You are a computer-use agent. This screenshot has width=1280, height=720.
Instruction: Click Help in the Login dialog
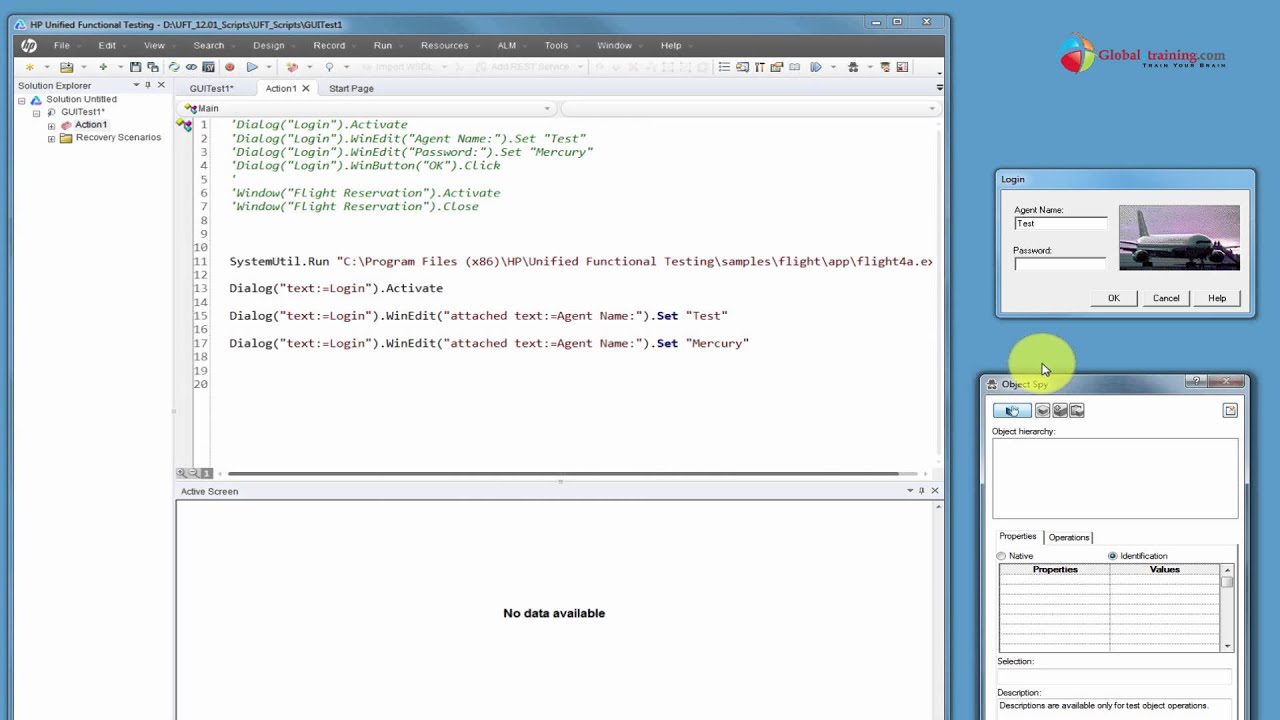click(x=1217, y=298)
